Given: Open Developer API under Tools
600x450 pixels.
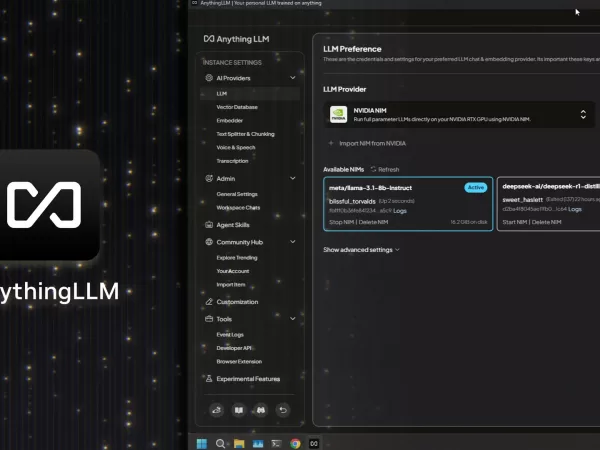Looking at the screenshot, I should coord(234,348).
